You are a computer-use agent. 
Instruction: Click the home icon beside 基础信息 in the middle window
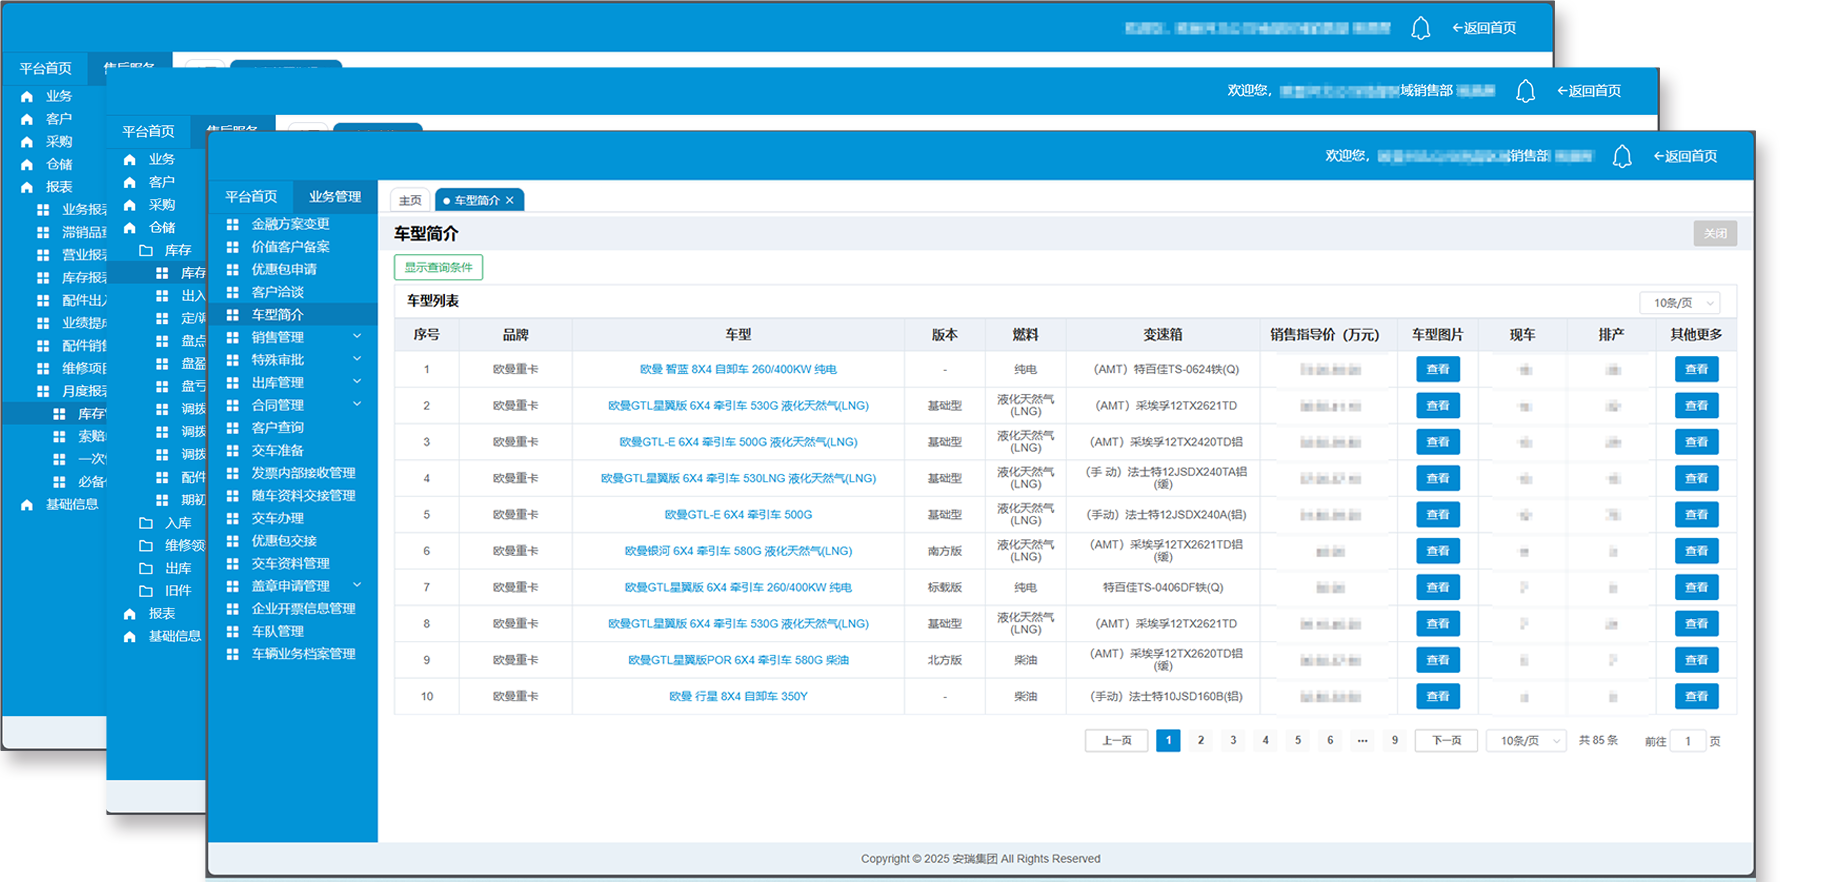click(x=130, y=636)
